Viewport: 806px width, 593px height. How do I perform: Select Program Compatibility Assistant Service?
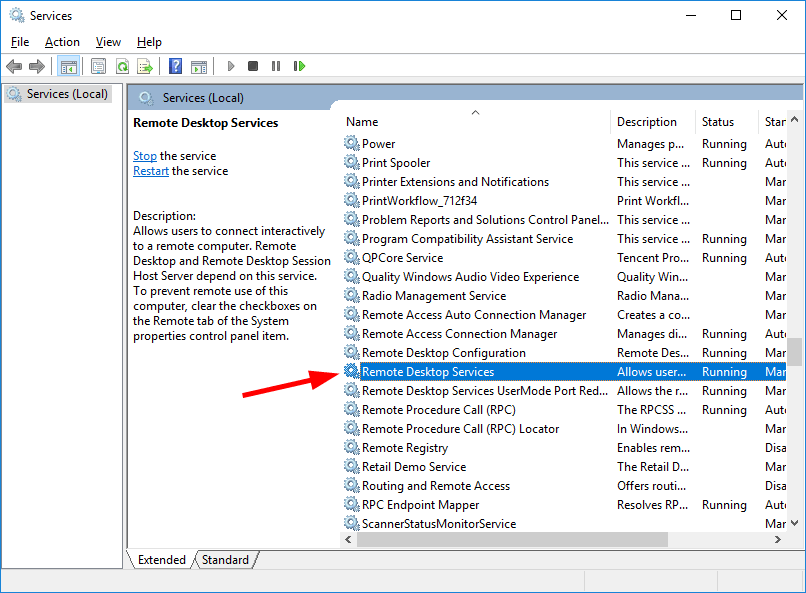[x=467, y=238]
